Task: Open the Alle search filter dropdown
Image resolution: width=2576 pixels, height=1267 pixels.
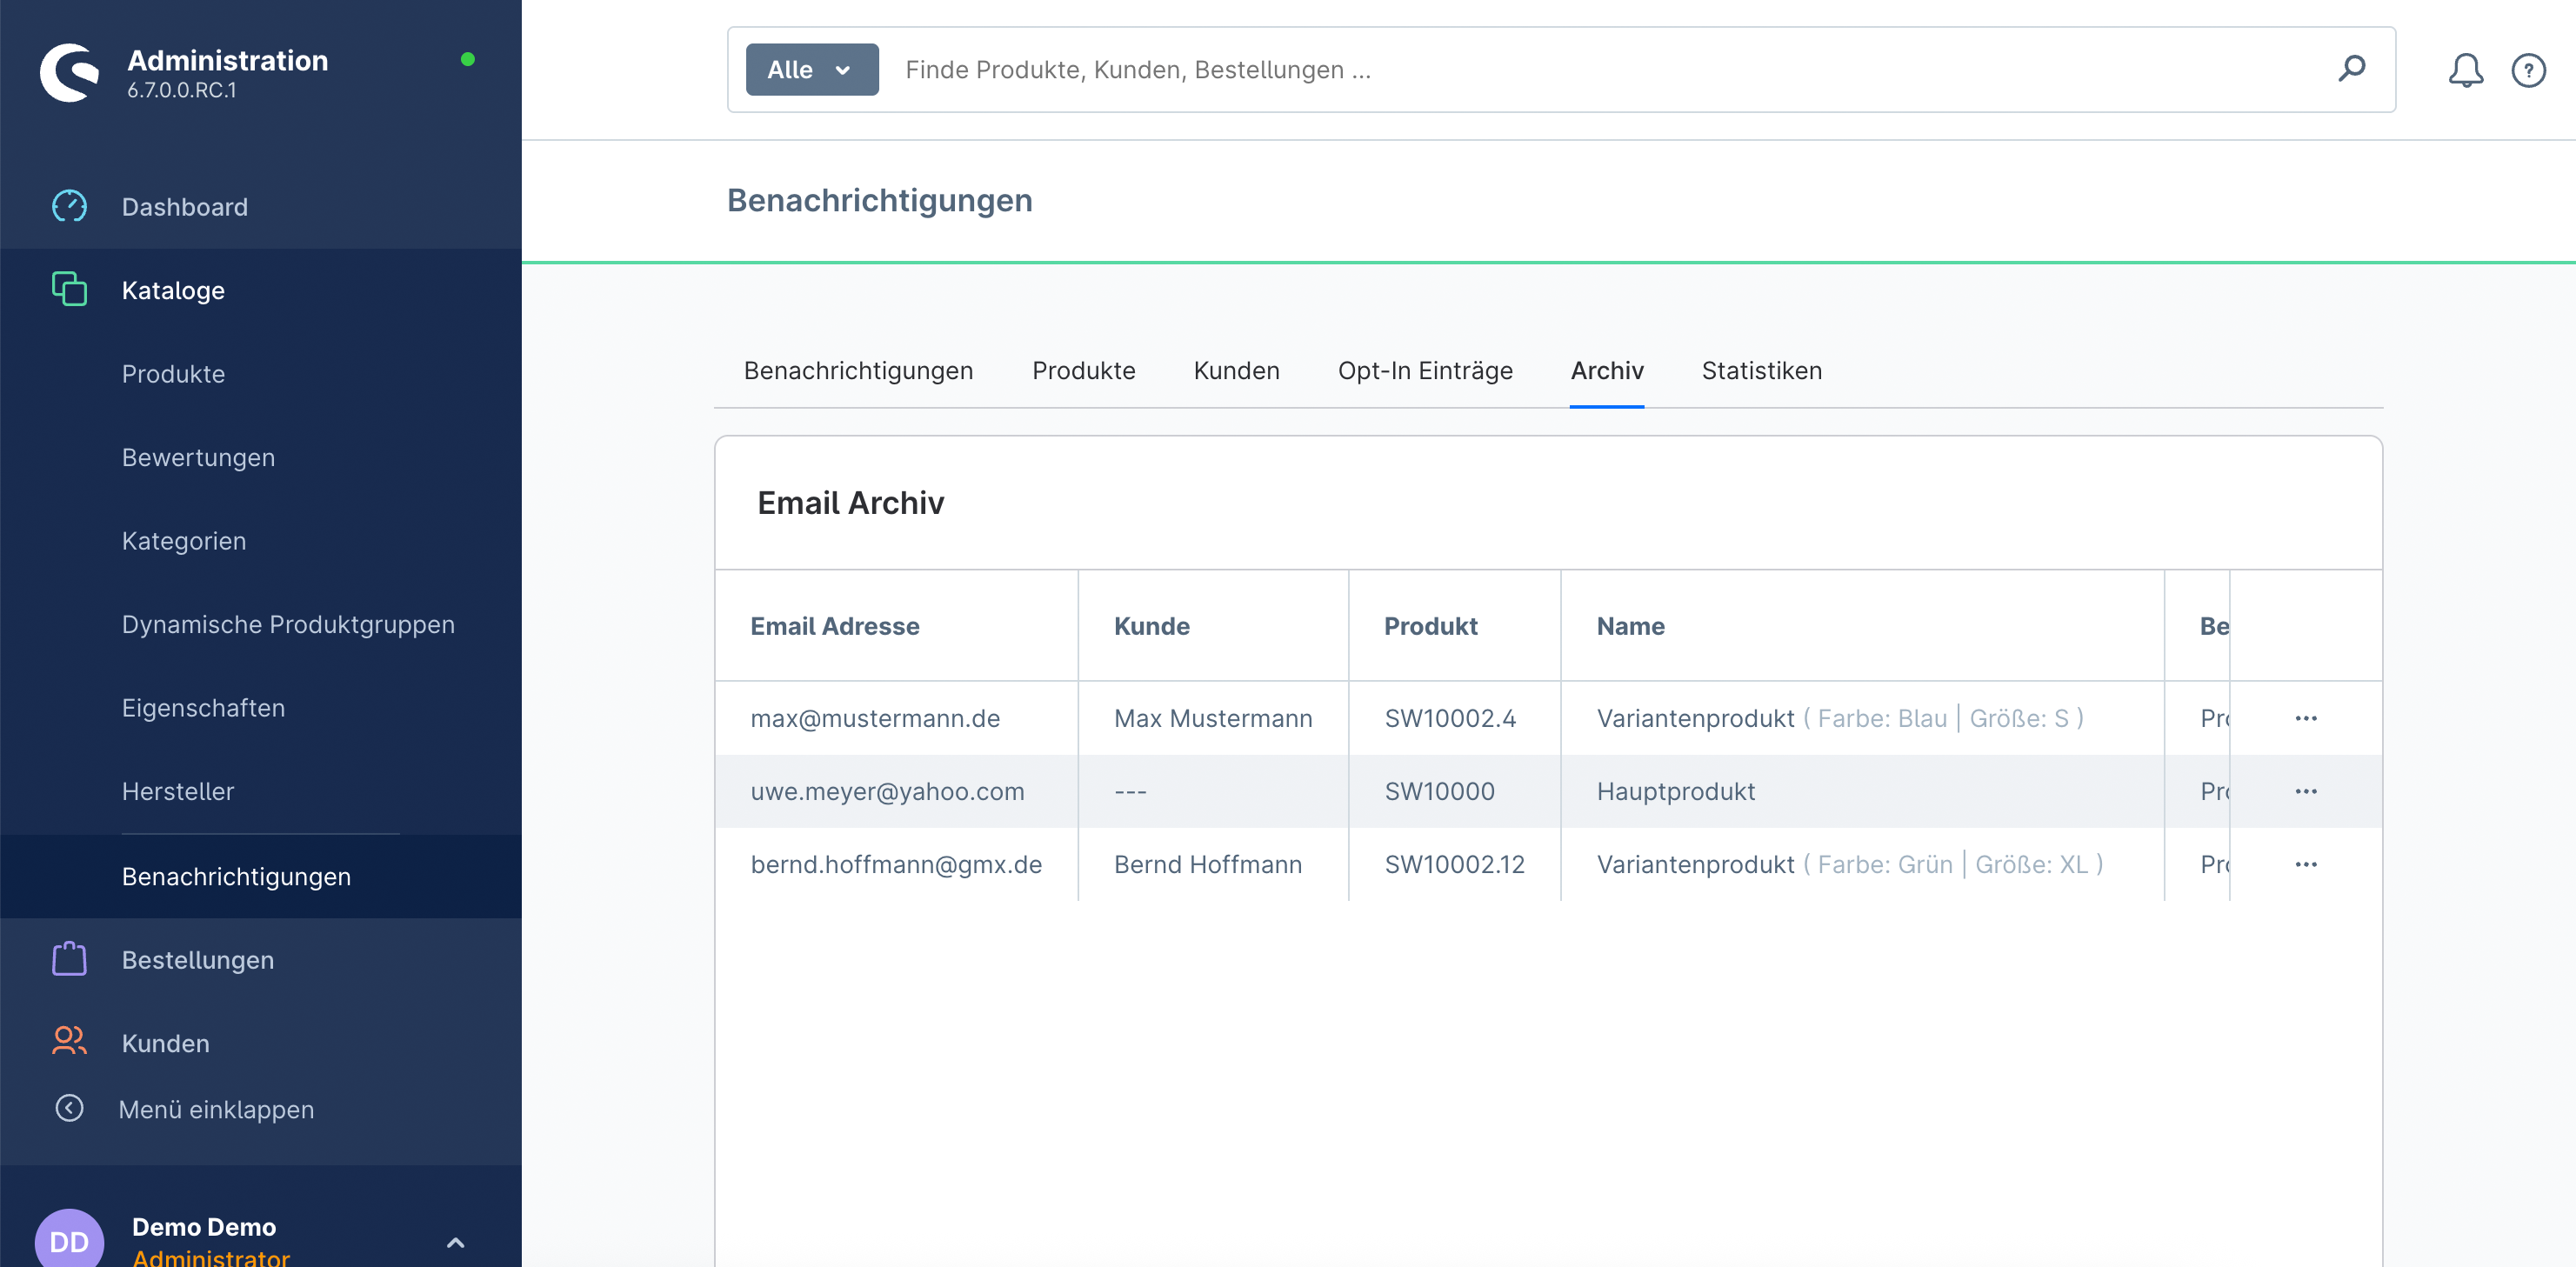Action: [812, 69]
